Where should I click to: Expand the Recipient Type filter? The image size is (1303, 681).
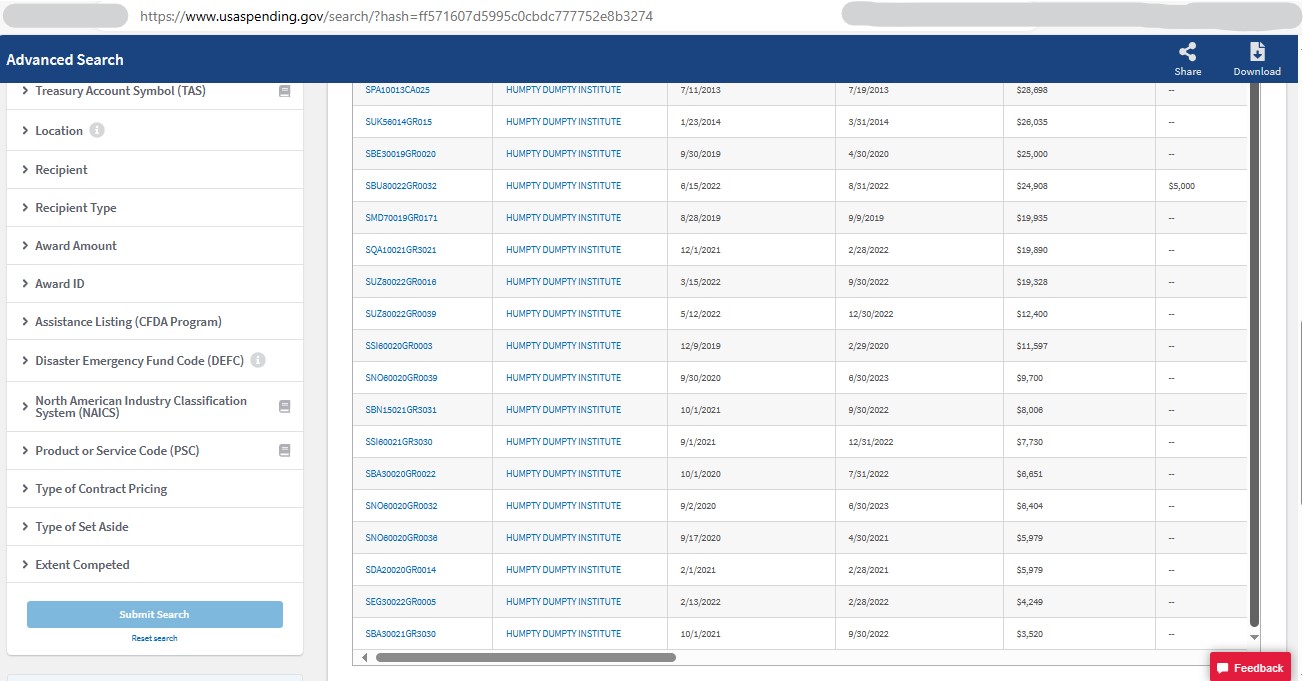pyautogui.click(x=75, y=208)
